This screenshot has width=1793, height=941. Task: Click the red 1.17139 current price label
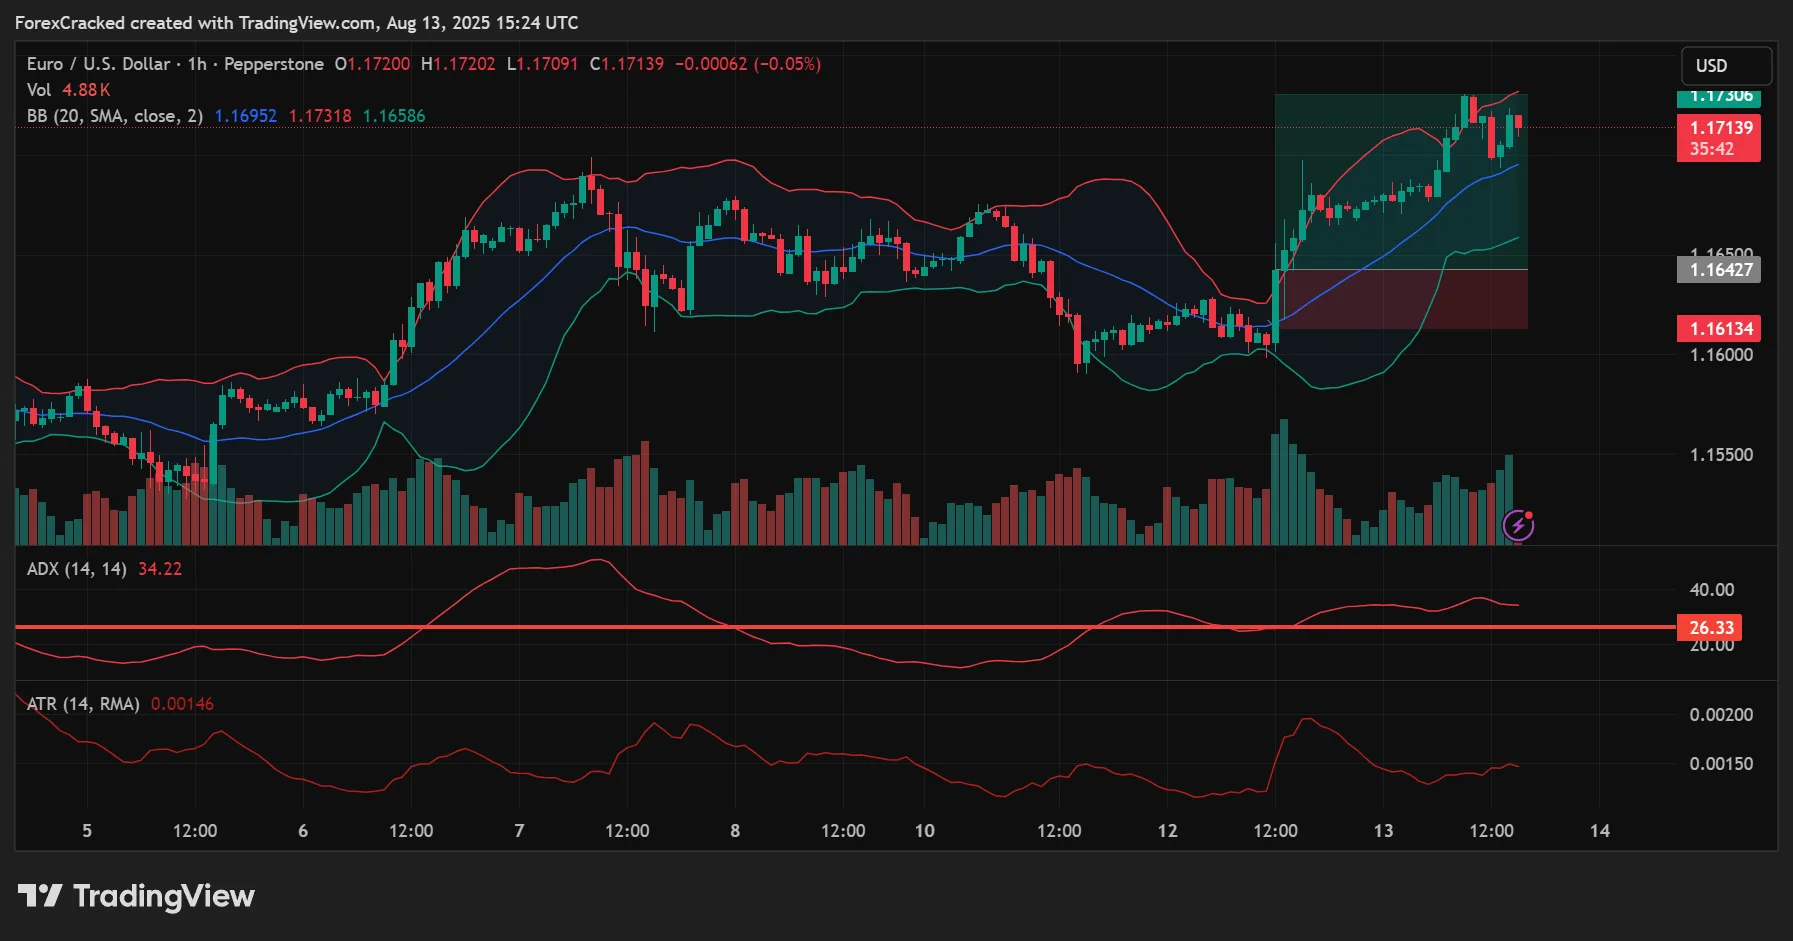point(1719,128)
